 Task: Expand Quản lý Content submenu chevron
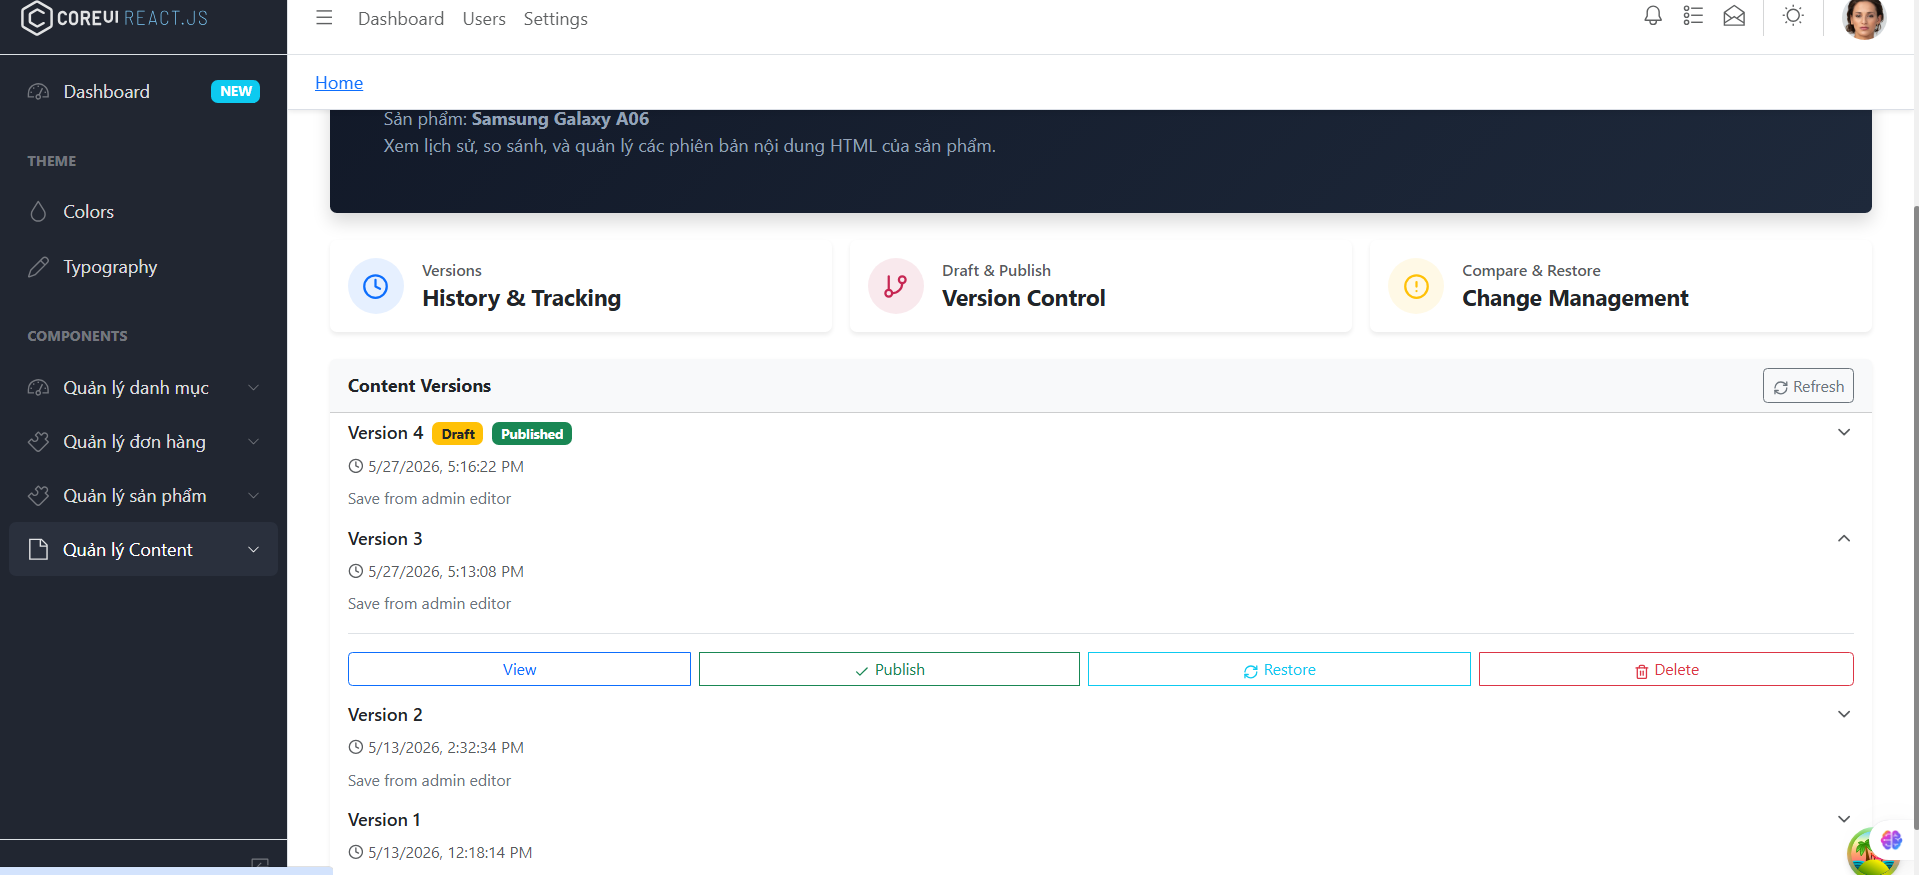click(254, 550)
